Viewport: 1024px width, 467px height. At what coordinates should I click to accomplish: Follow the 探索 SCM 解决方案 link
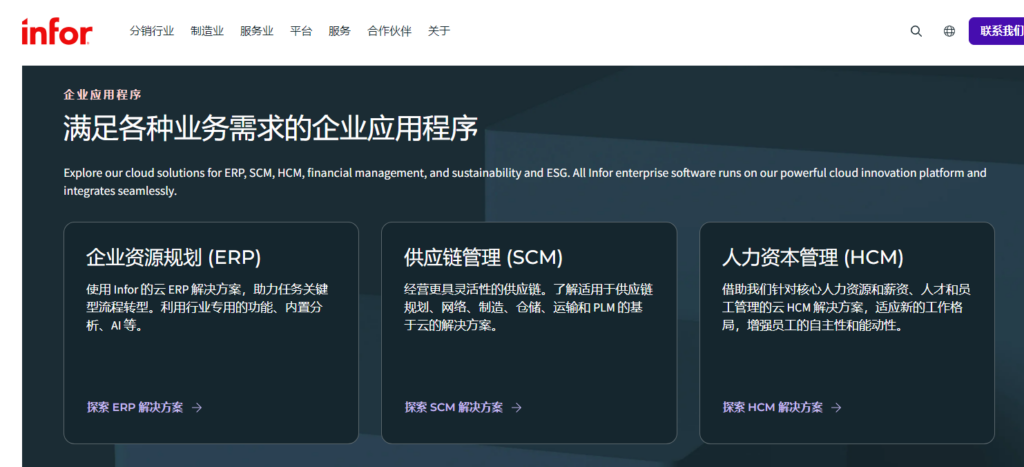[454, 408]
